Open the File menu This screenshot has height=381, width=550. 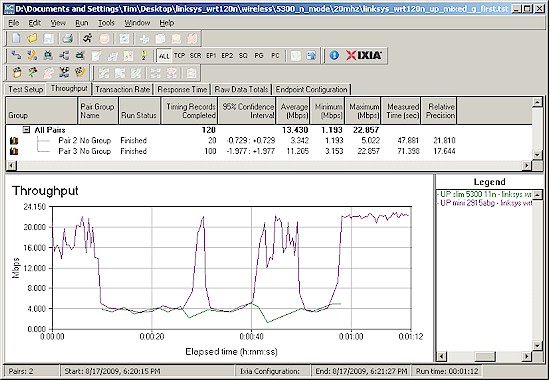(x=14, y=23)
